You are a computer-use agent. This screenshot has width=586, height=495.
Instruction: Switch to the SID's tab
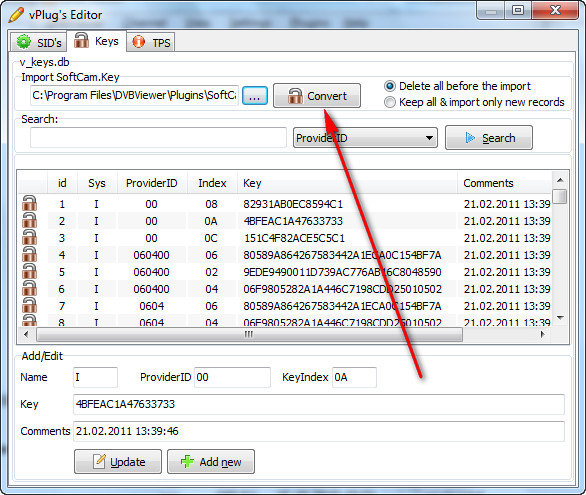(x=38, y=42)
